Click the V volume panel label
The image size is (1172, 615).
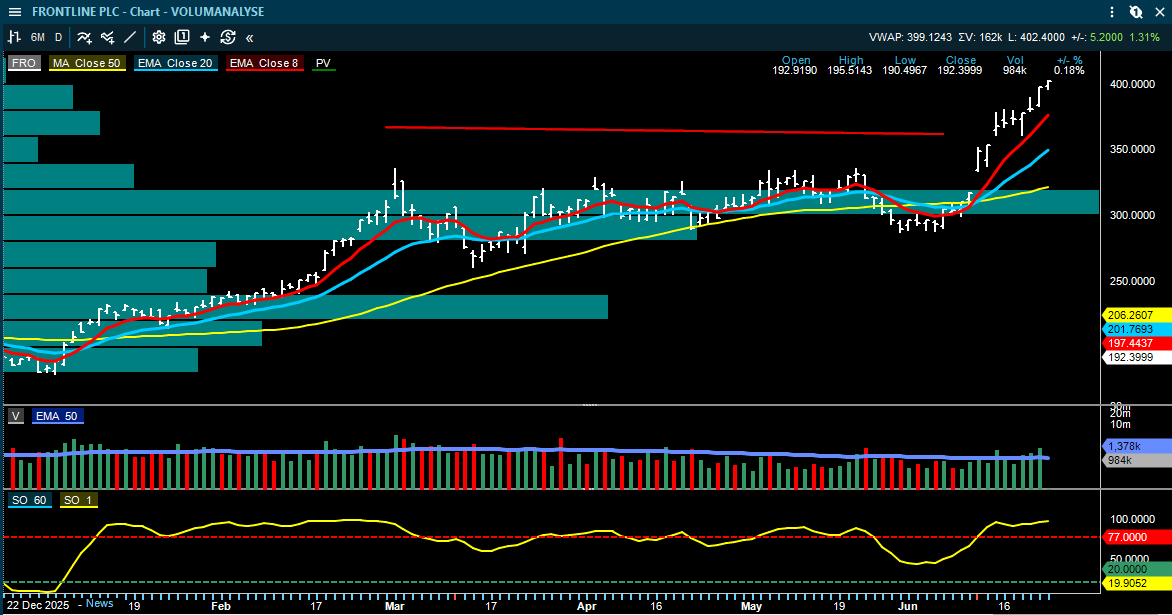coord(16,416)
